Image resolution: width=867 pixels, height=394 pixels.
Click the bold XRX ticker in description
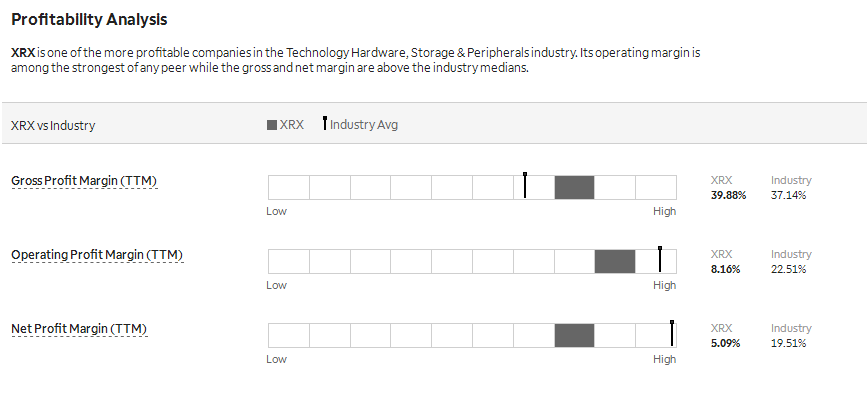pyautogui.click(x=23, y=53)
